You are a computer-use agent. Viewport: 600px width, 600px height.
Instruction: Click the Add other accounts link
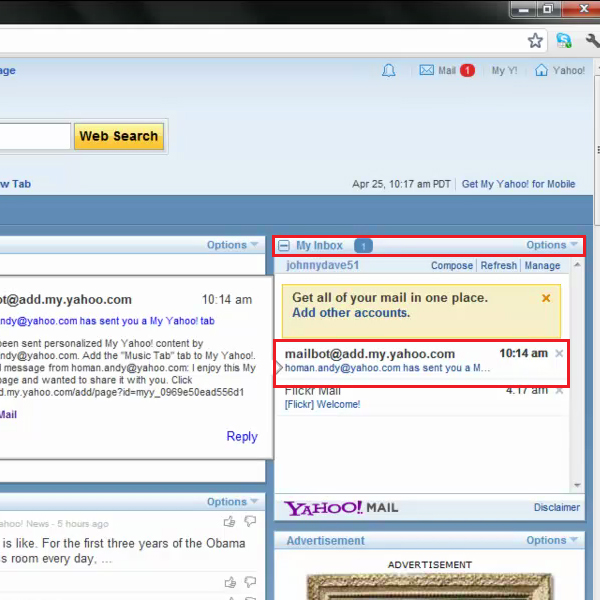(351, 313)
